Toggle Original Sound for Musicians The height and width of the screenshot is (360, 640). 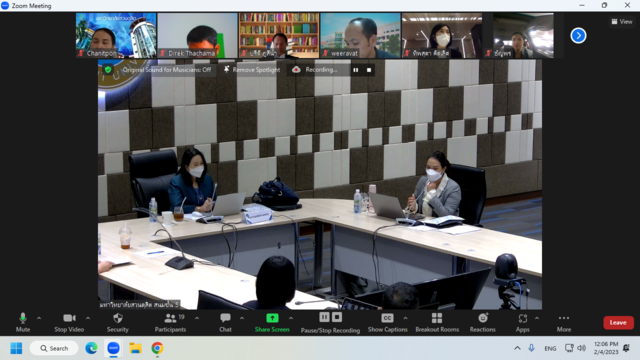(x=167, y=70)
